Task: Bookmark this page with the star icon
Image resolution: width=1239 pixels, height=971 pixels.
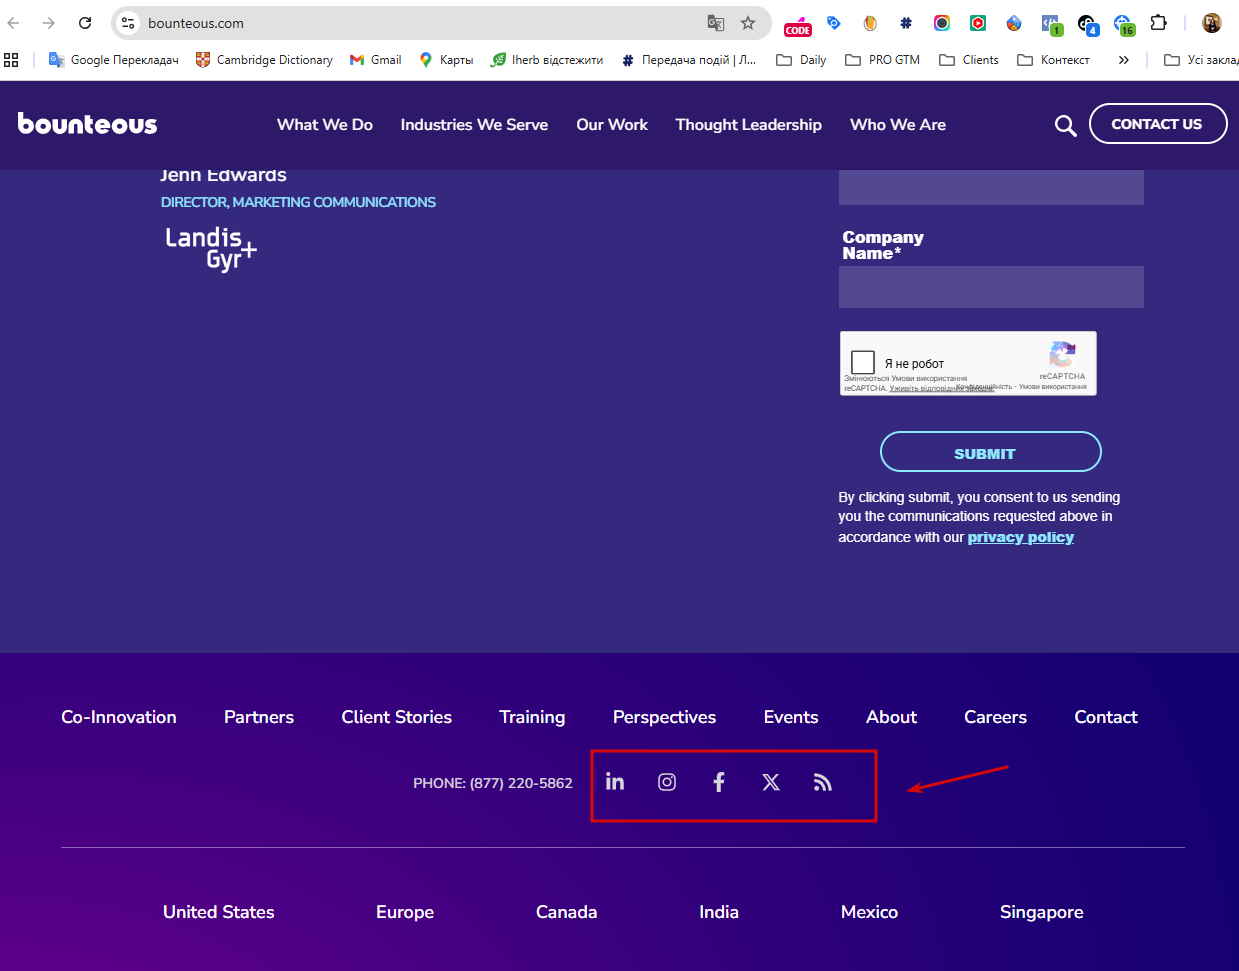Action: click(748, 23)
